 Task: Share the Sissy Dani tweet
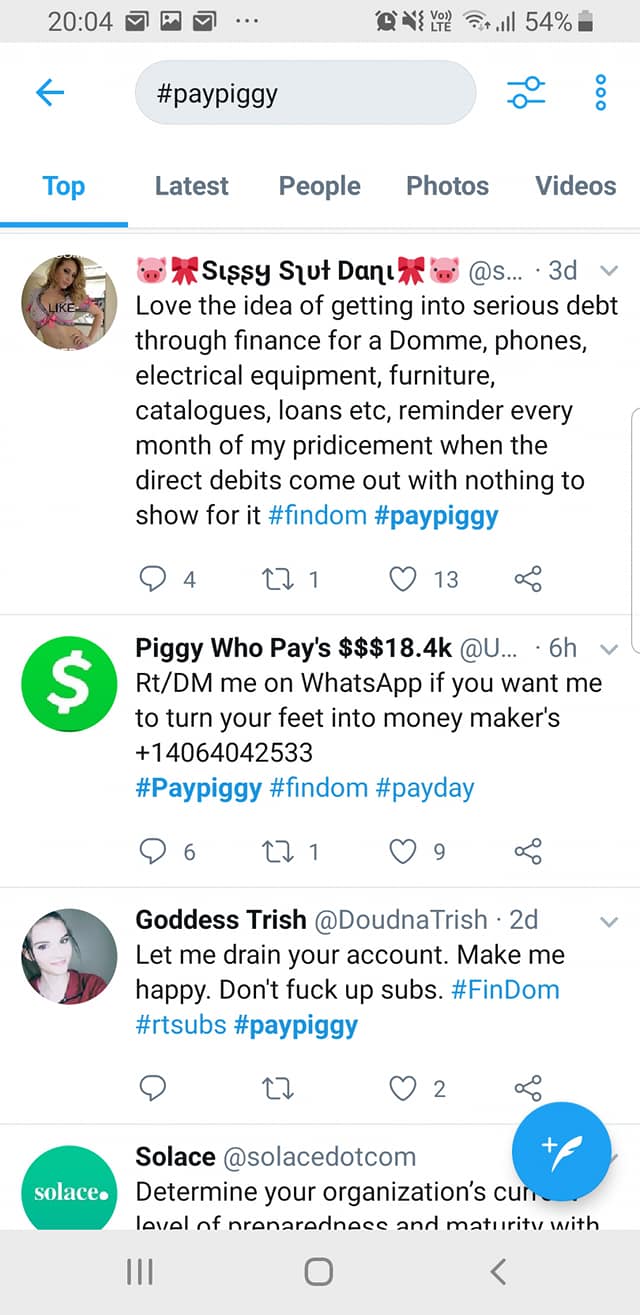point(527,578)
